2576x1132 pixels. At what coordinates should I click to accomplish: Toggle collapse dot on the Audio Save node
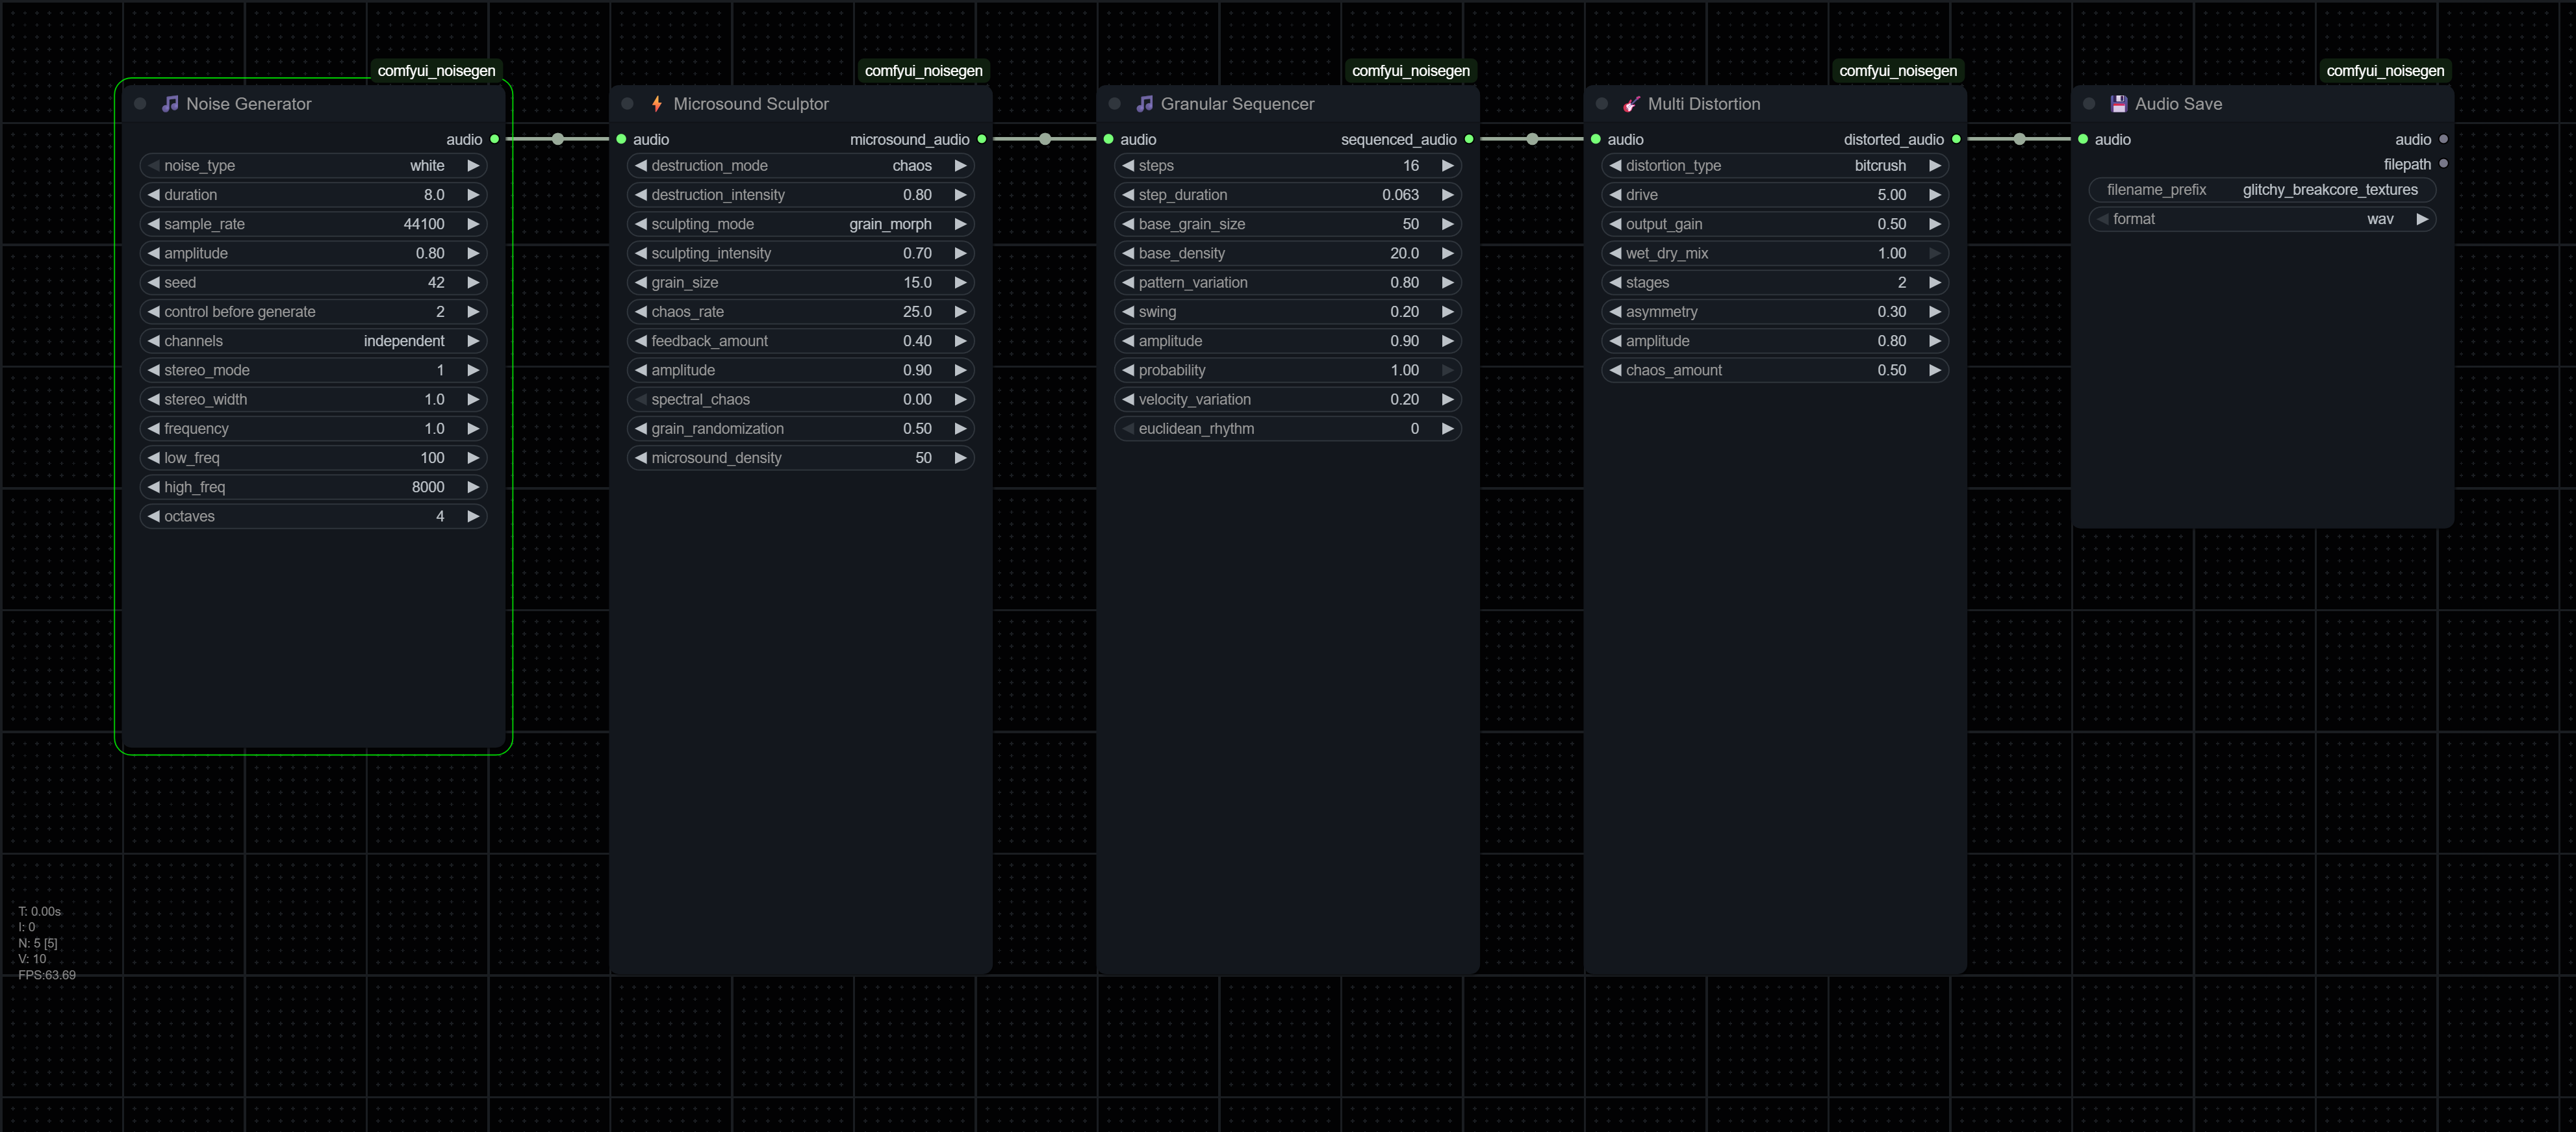2089,104
